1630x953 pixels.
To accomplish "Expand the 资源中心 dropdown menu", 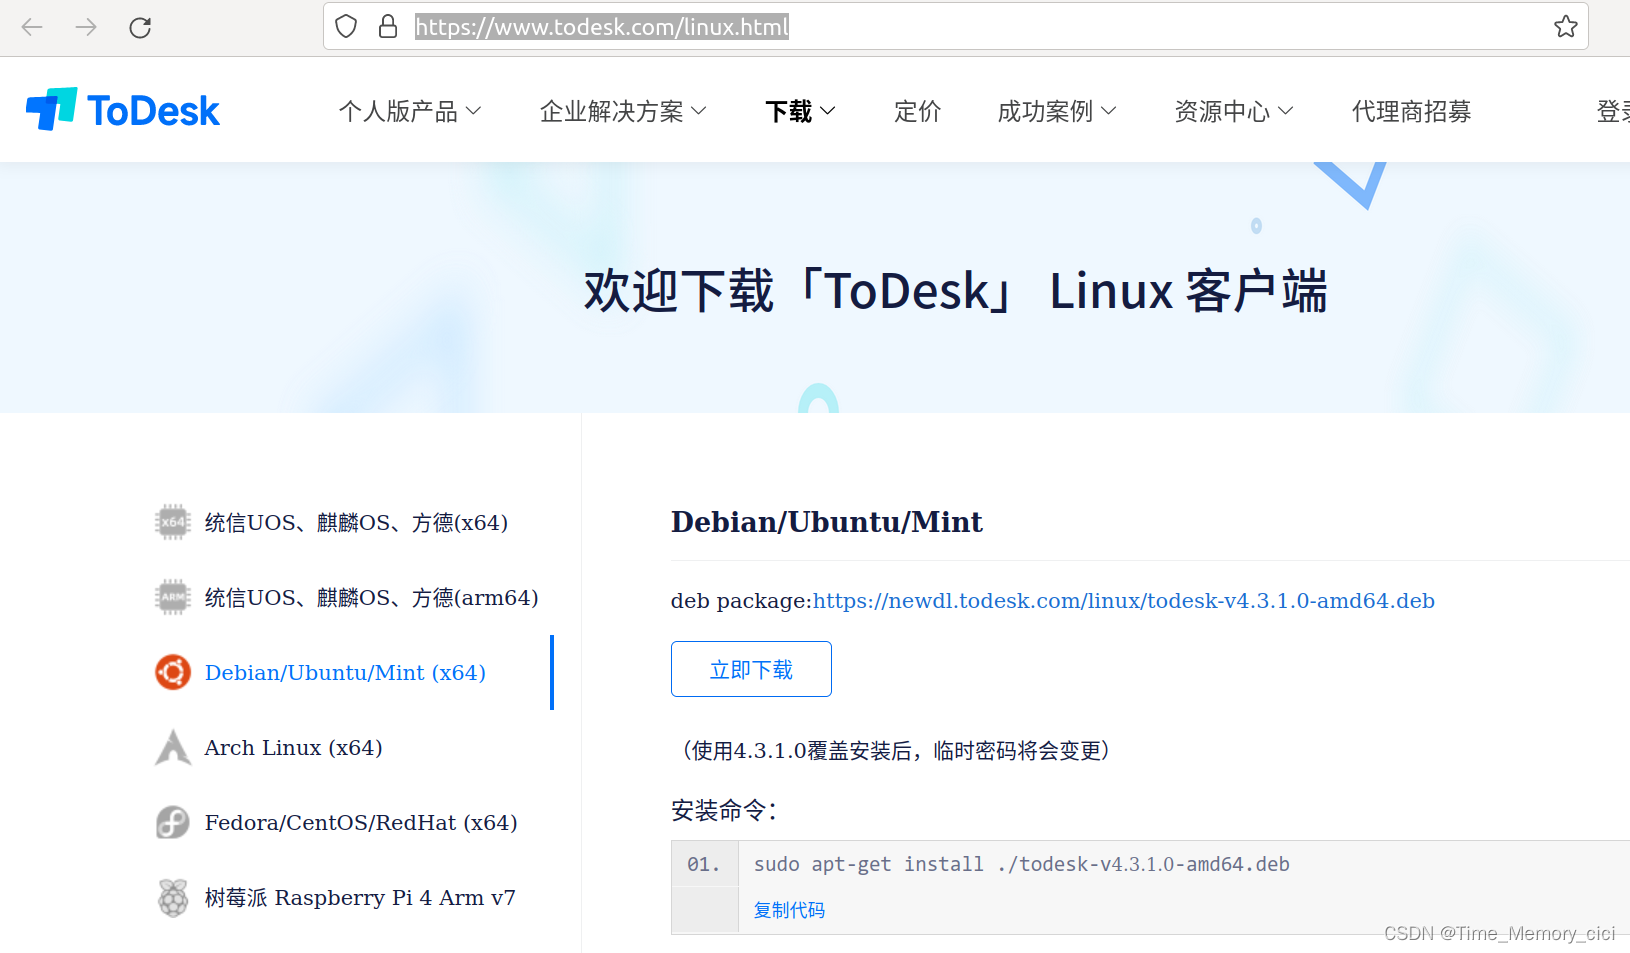I will [x=1234, y=111].
